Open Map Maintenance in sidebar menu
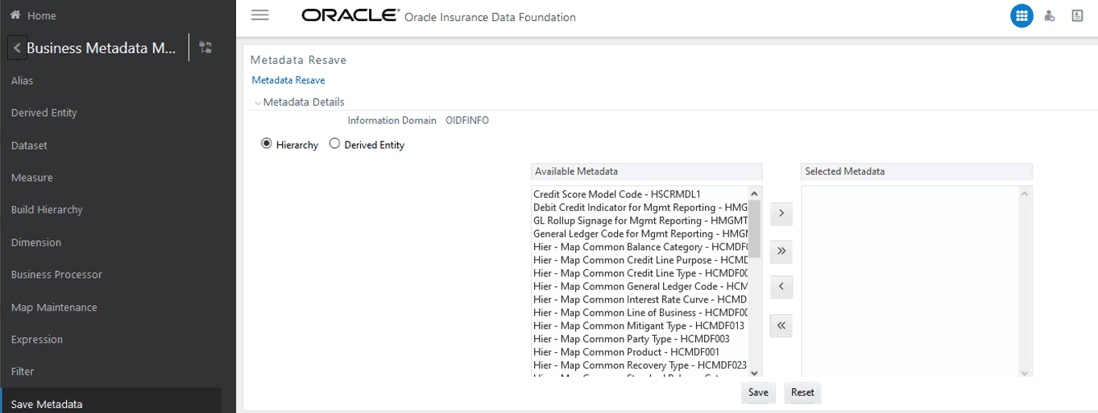Image resolution: width=1098 pixels, height=413 pixels. click(x=54, y=307)
